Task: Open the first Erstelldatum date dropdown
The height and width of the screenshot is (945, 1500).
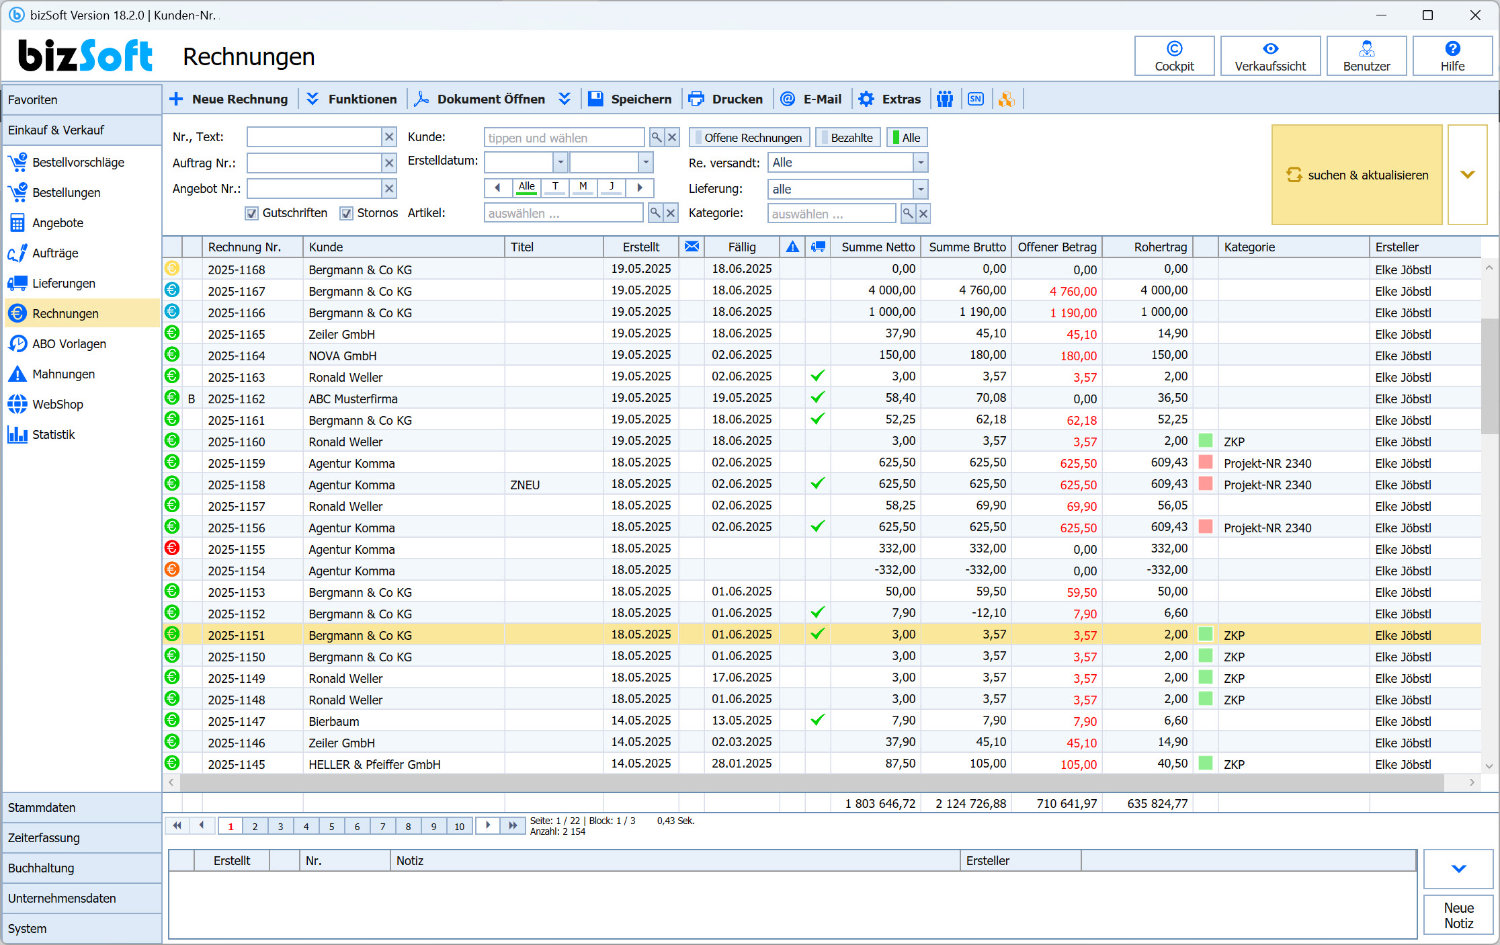Action: (x=560, y=162)
